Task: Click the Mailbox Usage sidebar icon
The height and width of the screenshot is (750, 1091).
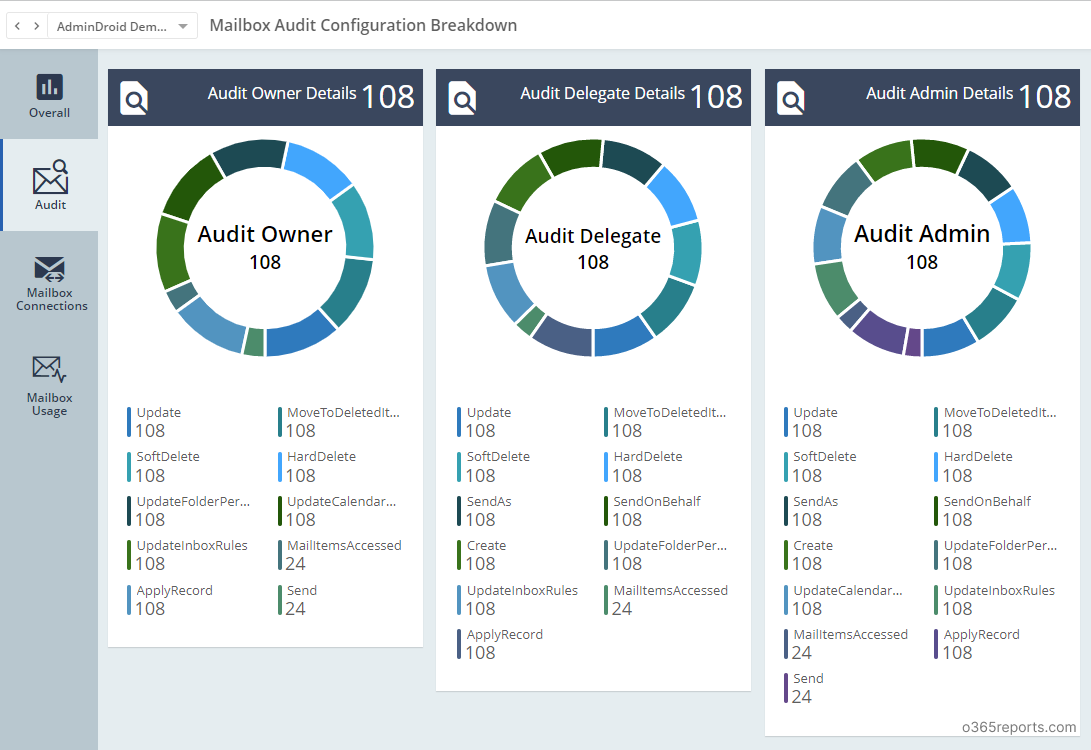Action: pyautogui.click(x=49, y=380)
